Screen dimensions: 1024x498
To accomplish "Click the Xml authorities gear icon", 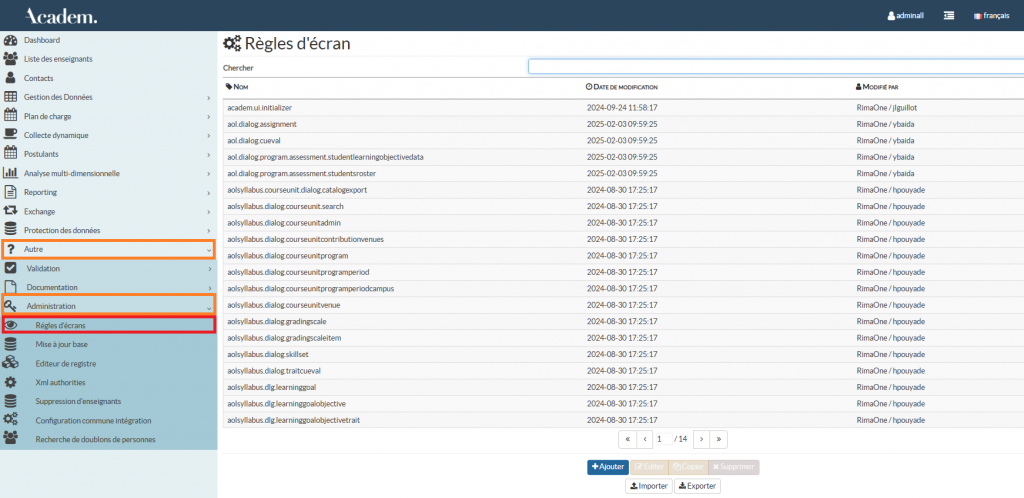I will [11, 382].
